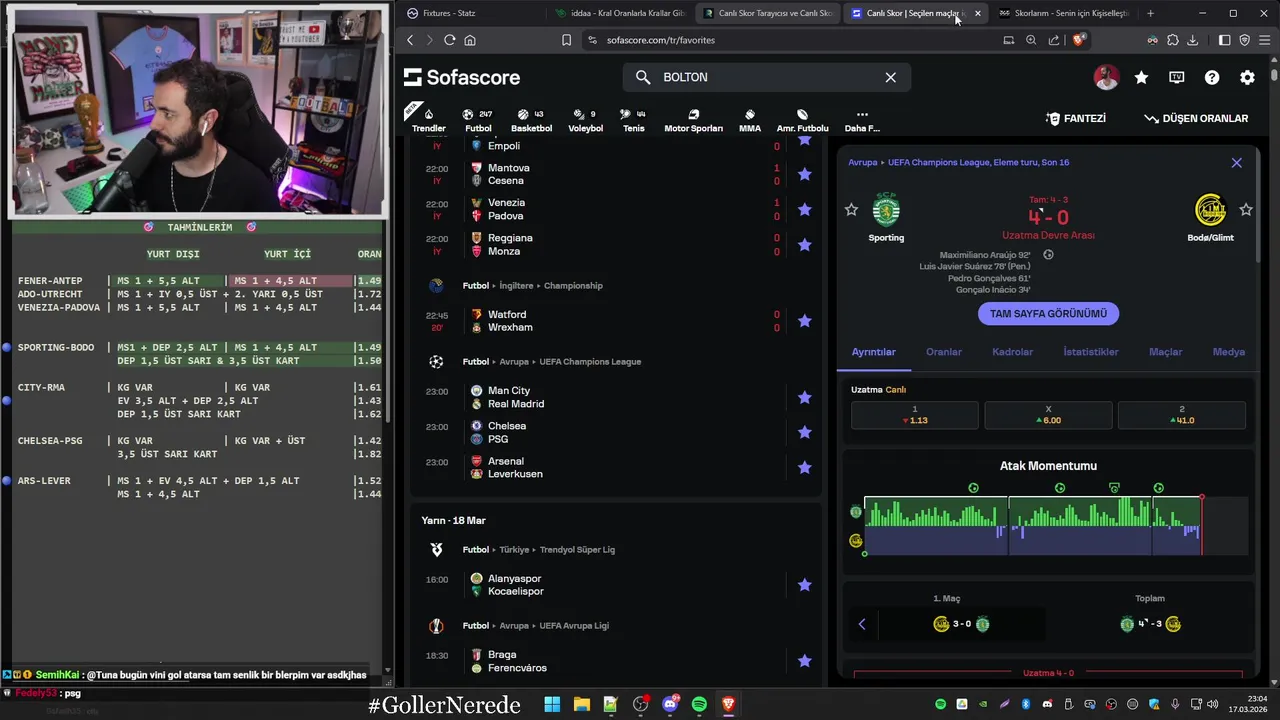Click Brave Shields lion icon

[1078, 40]
